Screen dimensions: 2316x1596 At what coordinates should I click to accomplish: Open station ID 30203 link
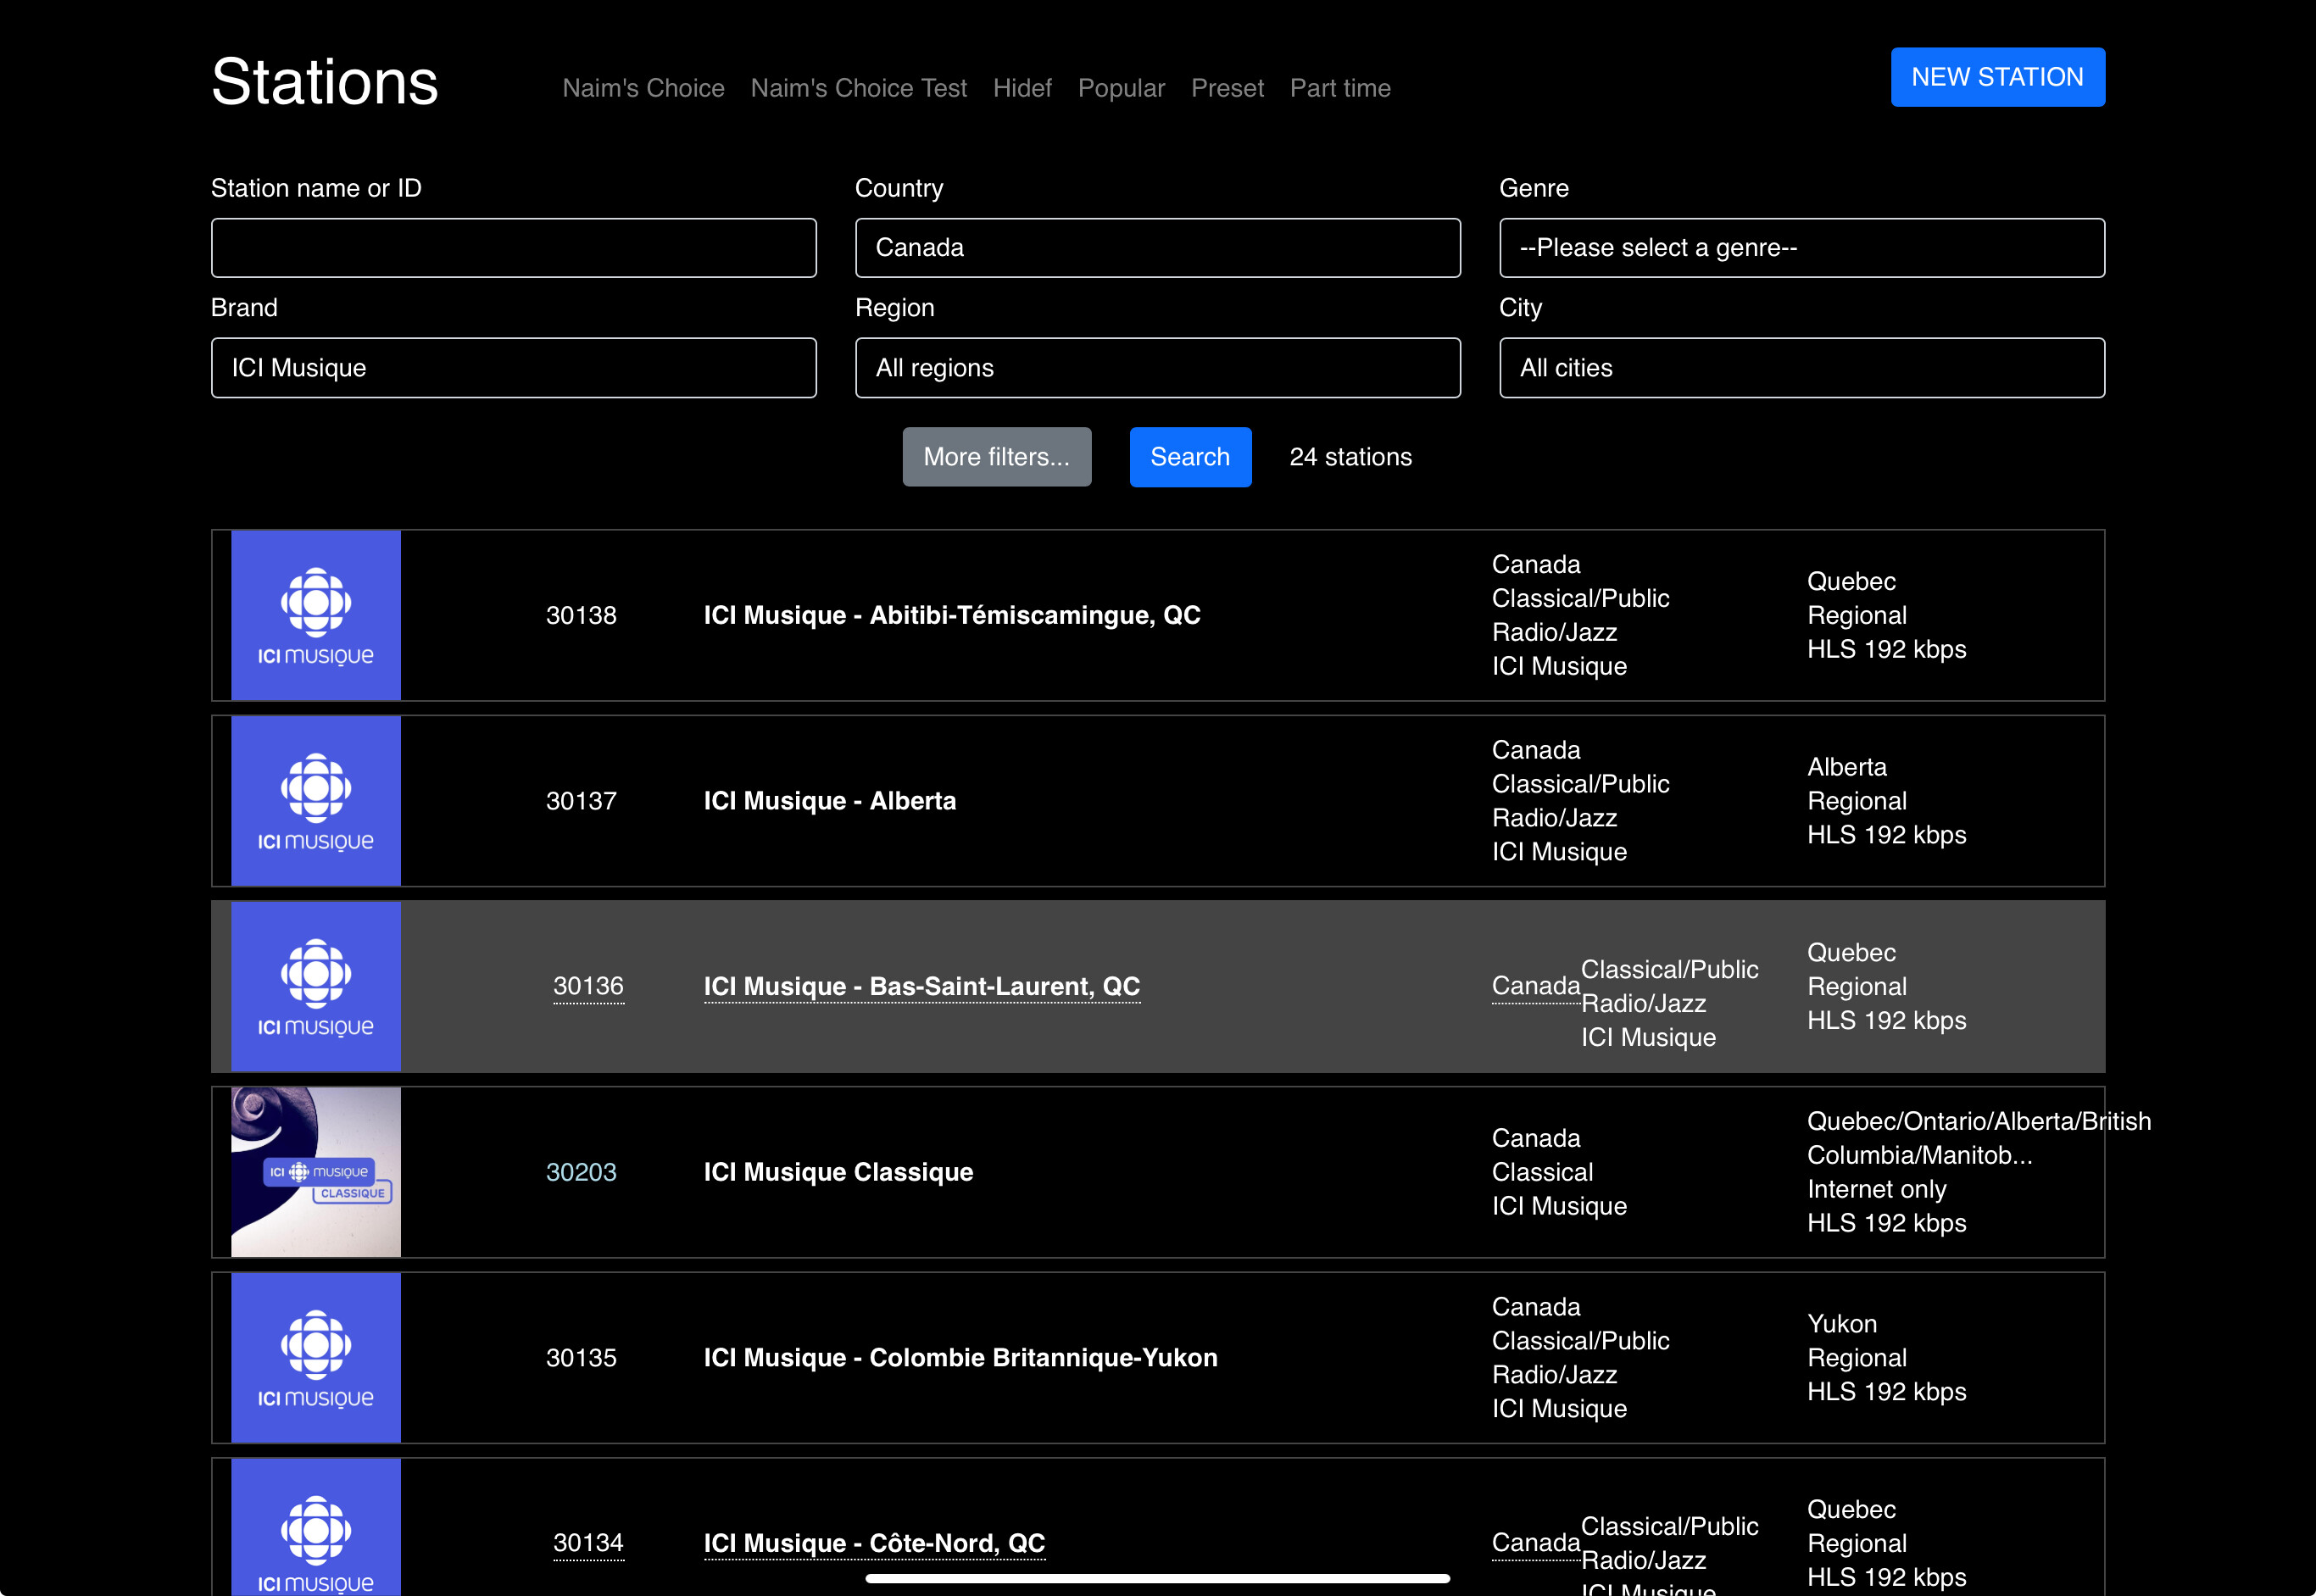click(581, 1172)
